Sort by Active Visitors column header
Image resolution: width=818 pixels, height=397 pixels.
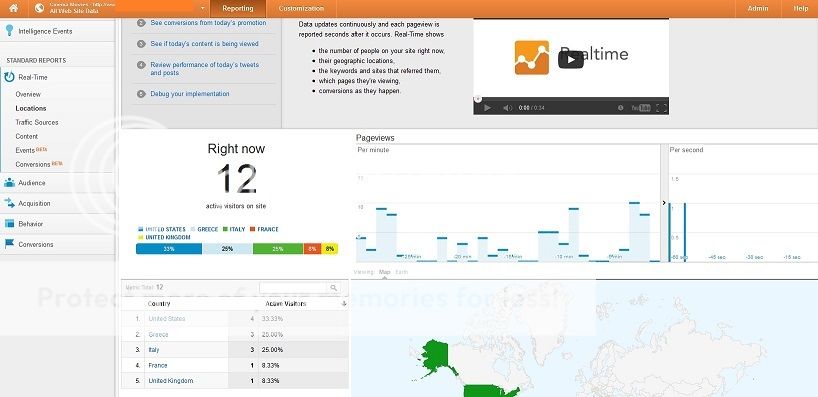click(285, 304)
